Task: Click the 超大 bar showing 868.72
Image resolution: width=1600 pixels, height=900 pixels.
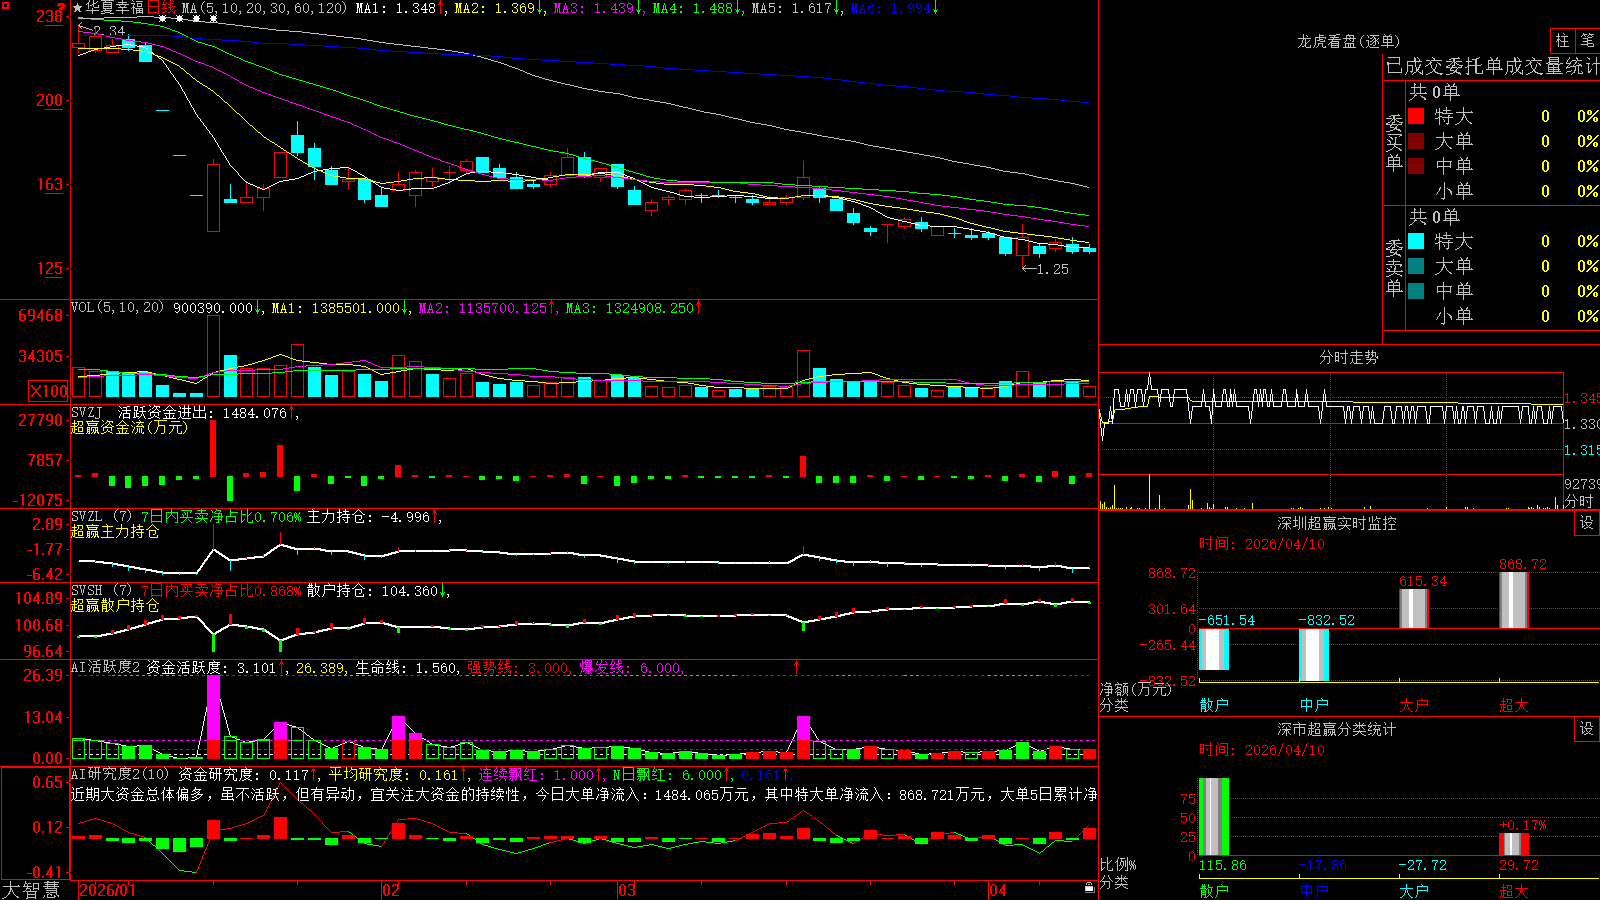Action: (x=1513, y=600)
